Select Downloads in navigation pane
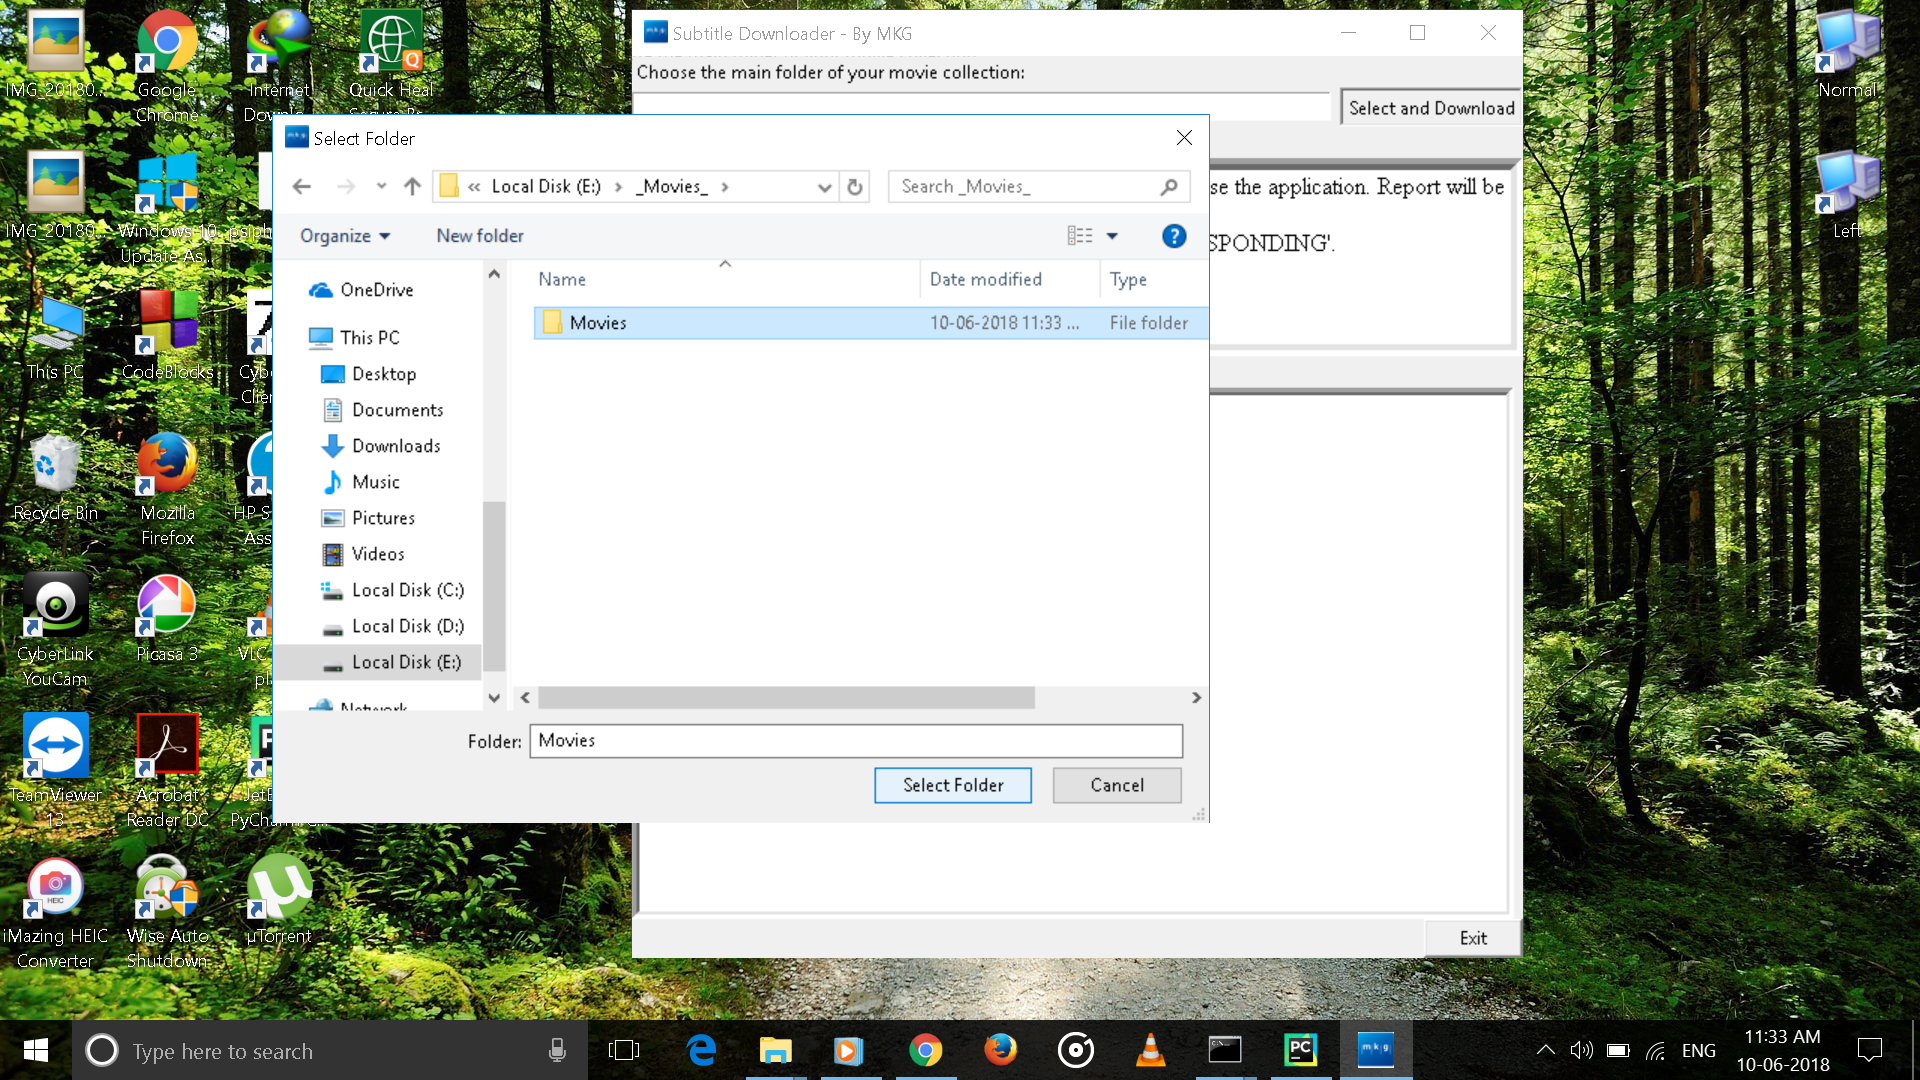 tap(395, 446)
